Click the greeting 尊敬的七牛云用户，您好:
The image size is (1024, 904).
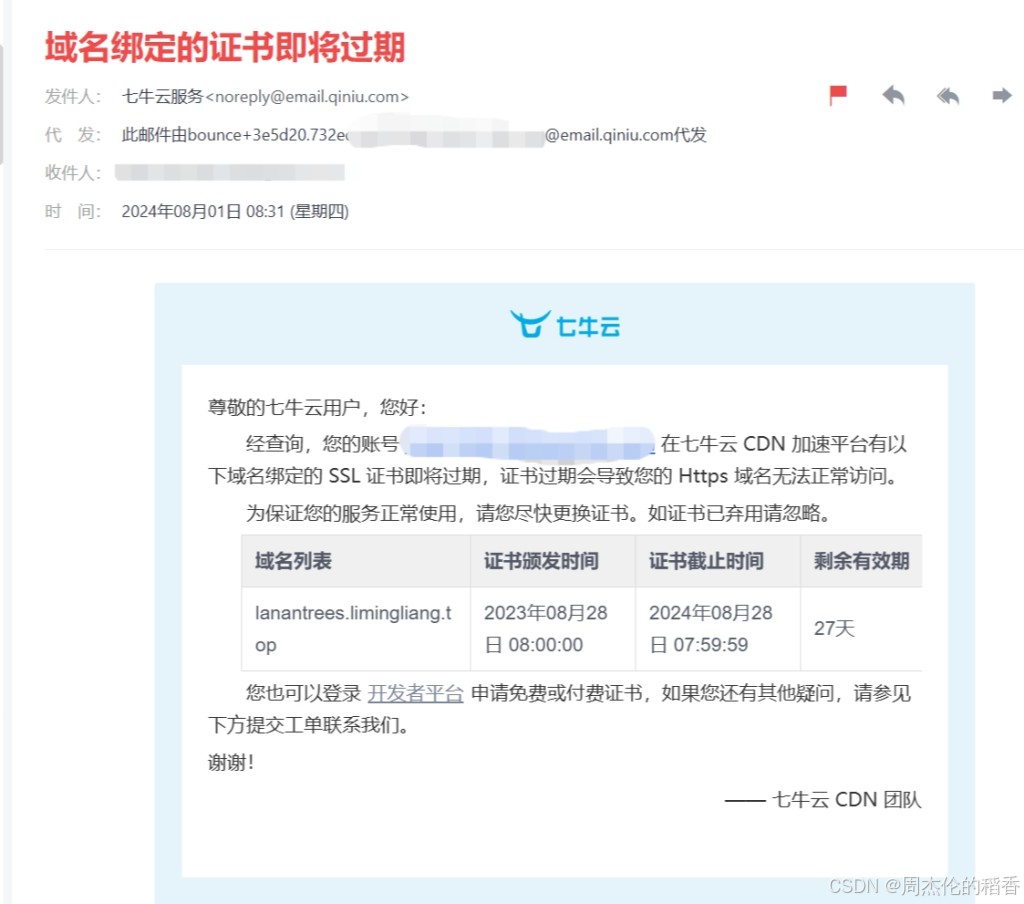pos(317,408)
